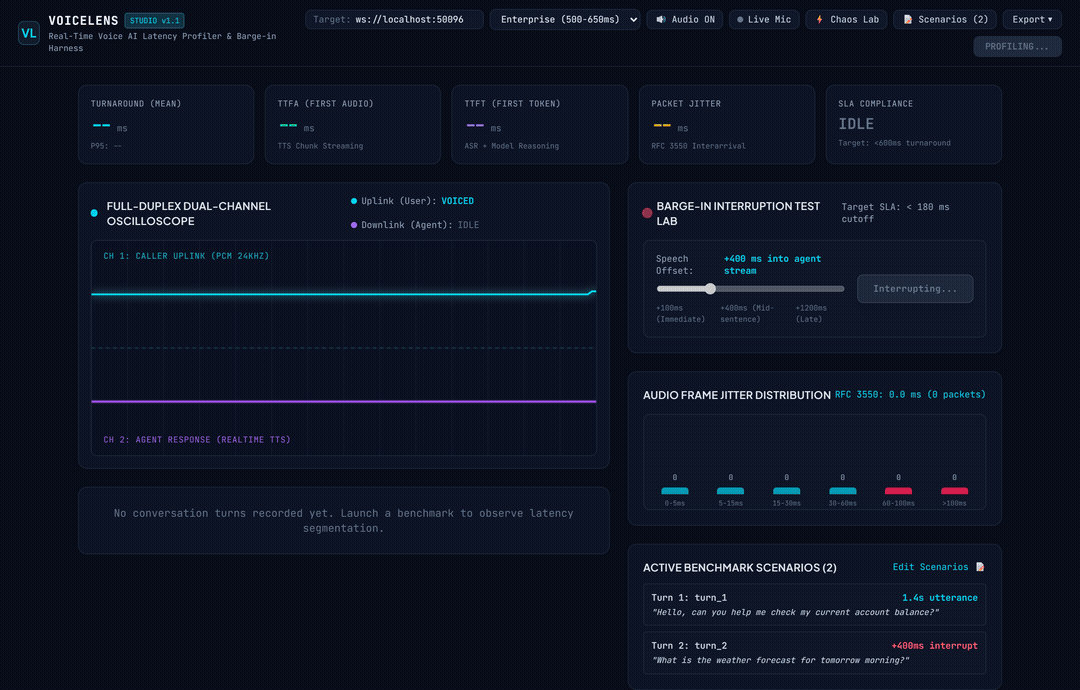Open the Chaos Lab panel
Viewport: 1080px width, 690px height.
[847, 19]
